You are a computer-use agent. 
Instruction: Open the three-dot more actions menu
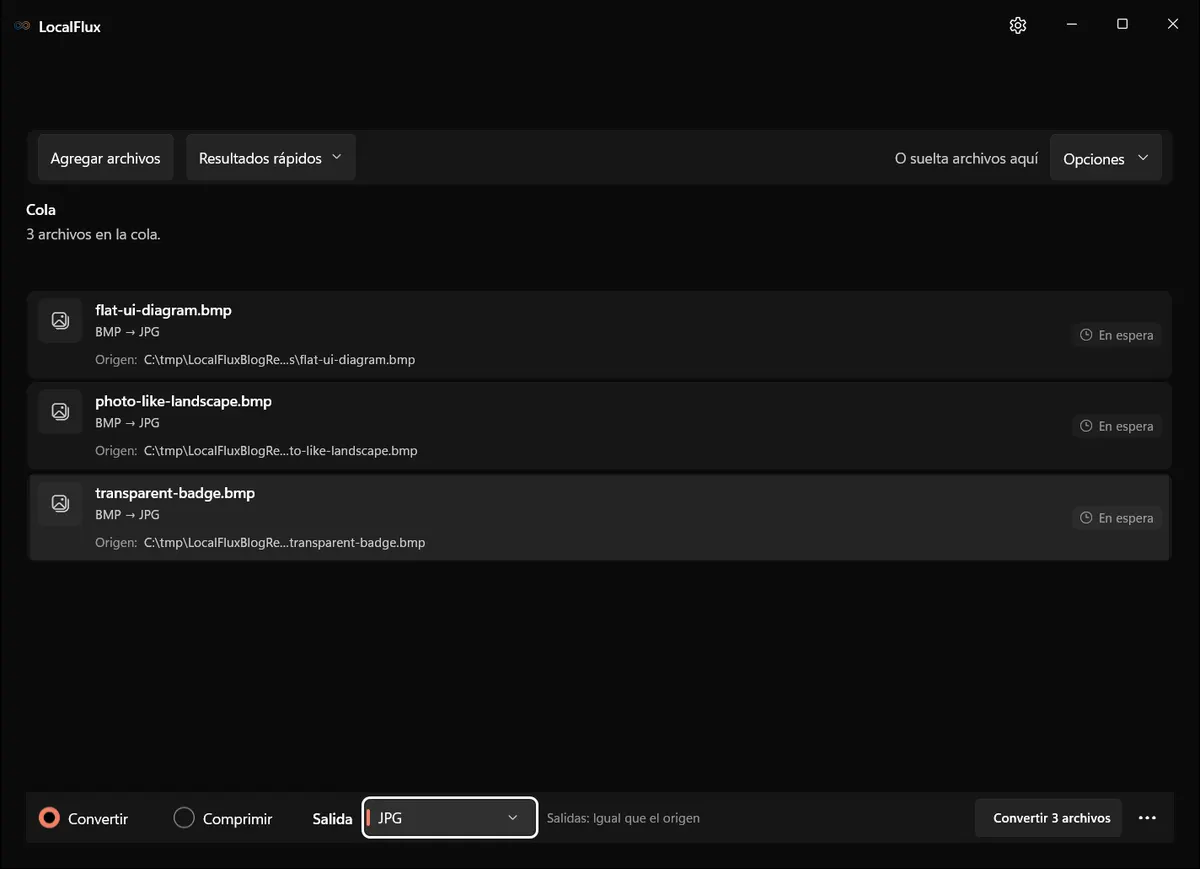pos(1147,818)
